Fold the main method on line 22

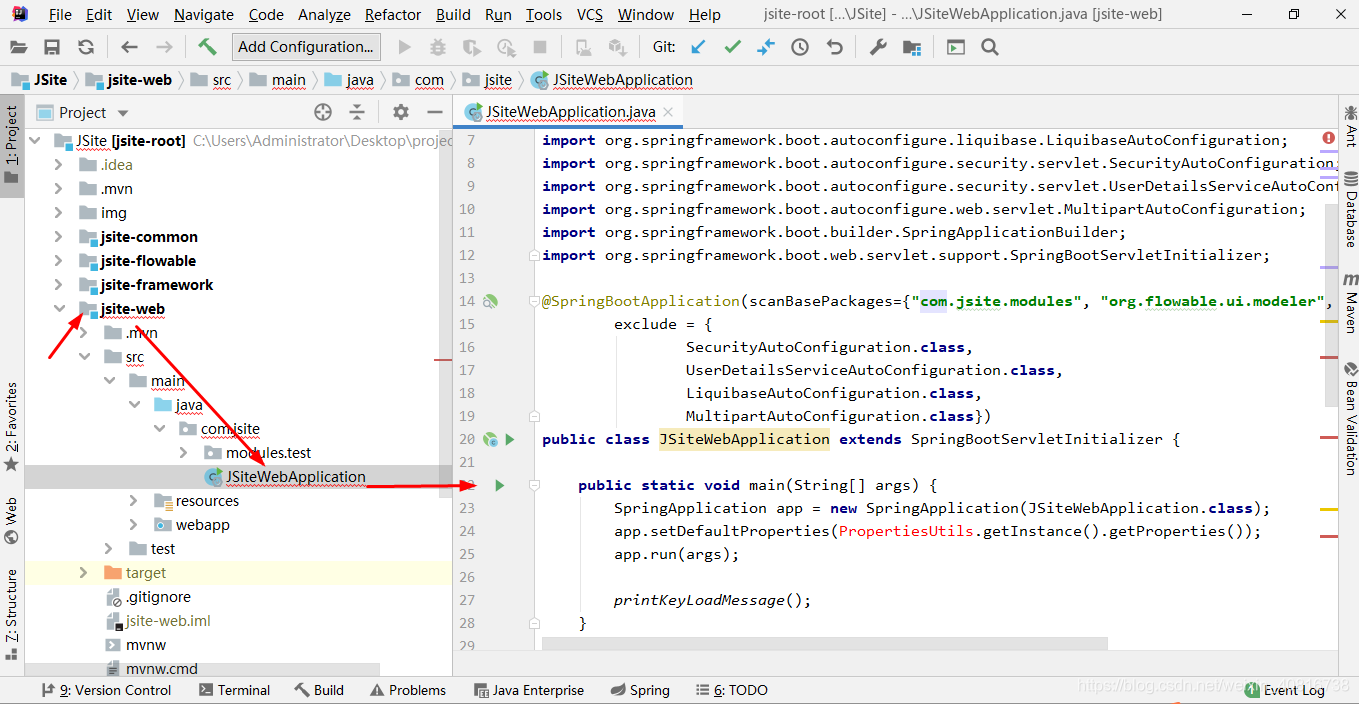pyautogui.click(x=534, y=485)
